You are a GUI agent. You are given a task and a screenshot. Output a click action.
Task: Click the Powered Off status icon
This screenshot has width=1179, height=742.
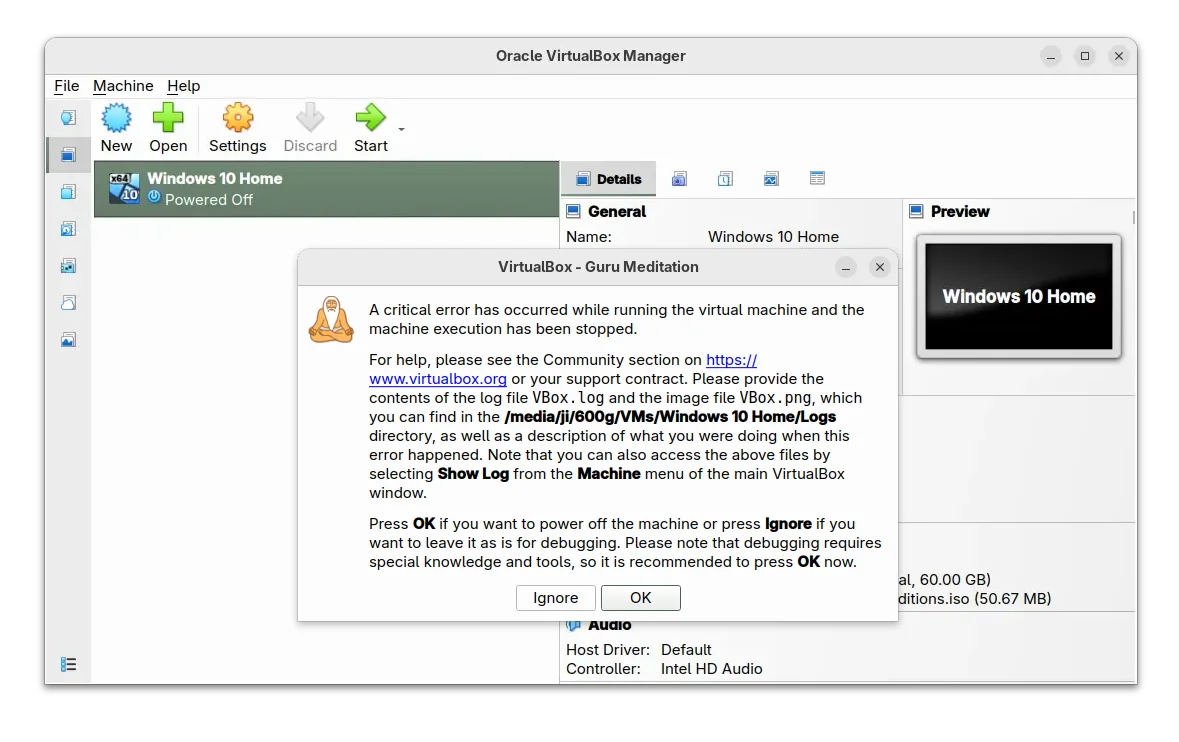pyautogui.click(x=154, y=197)
